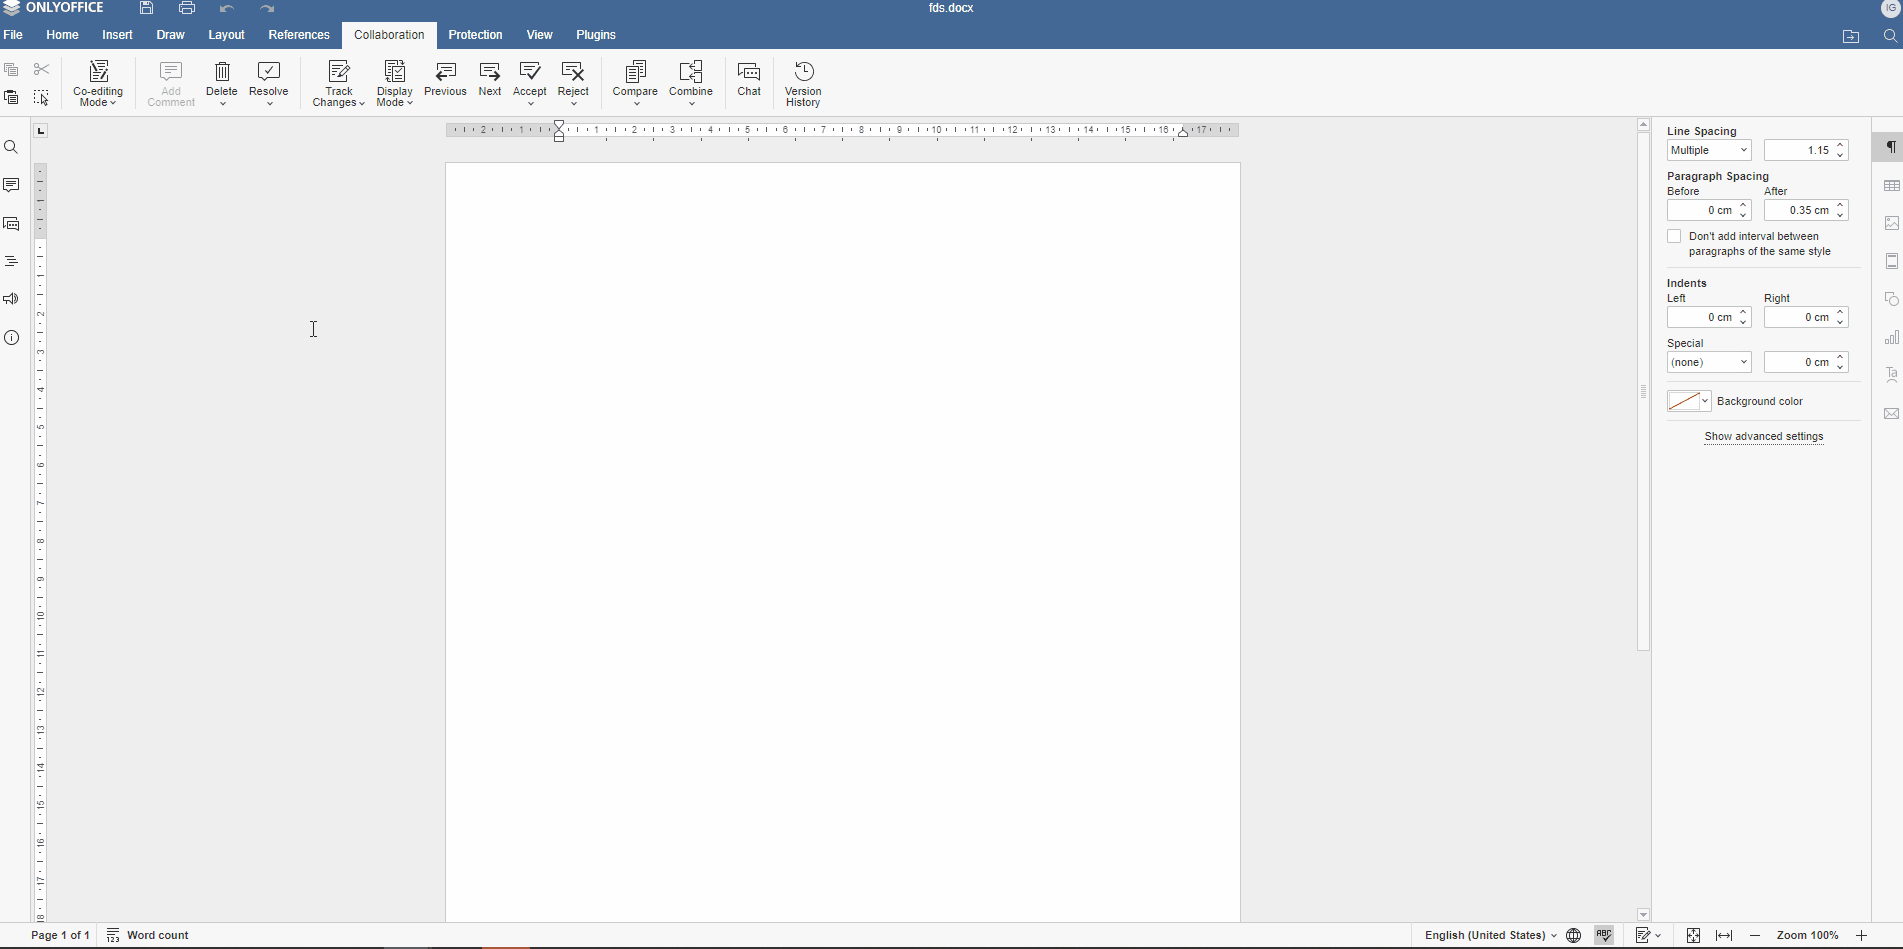
Task: Click Show advanced settings link
Action: pos(1763,436)
